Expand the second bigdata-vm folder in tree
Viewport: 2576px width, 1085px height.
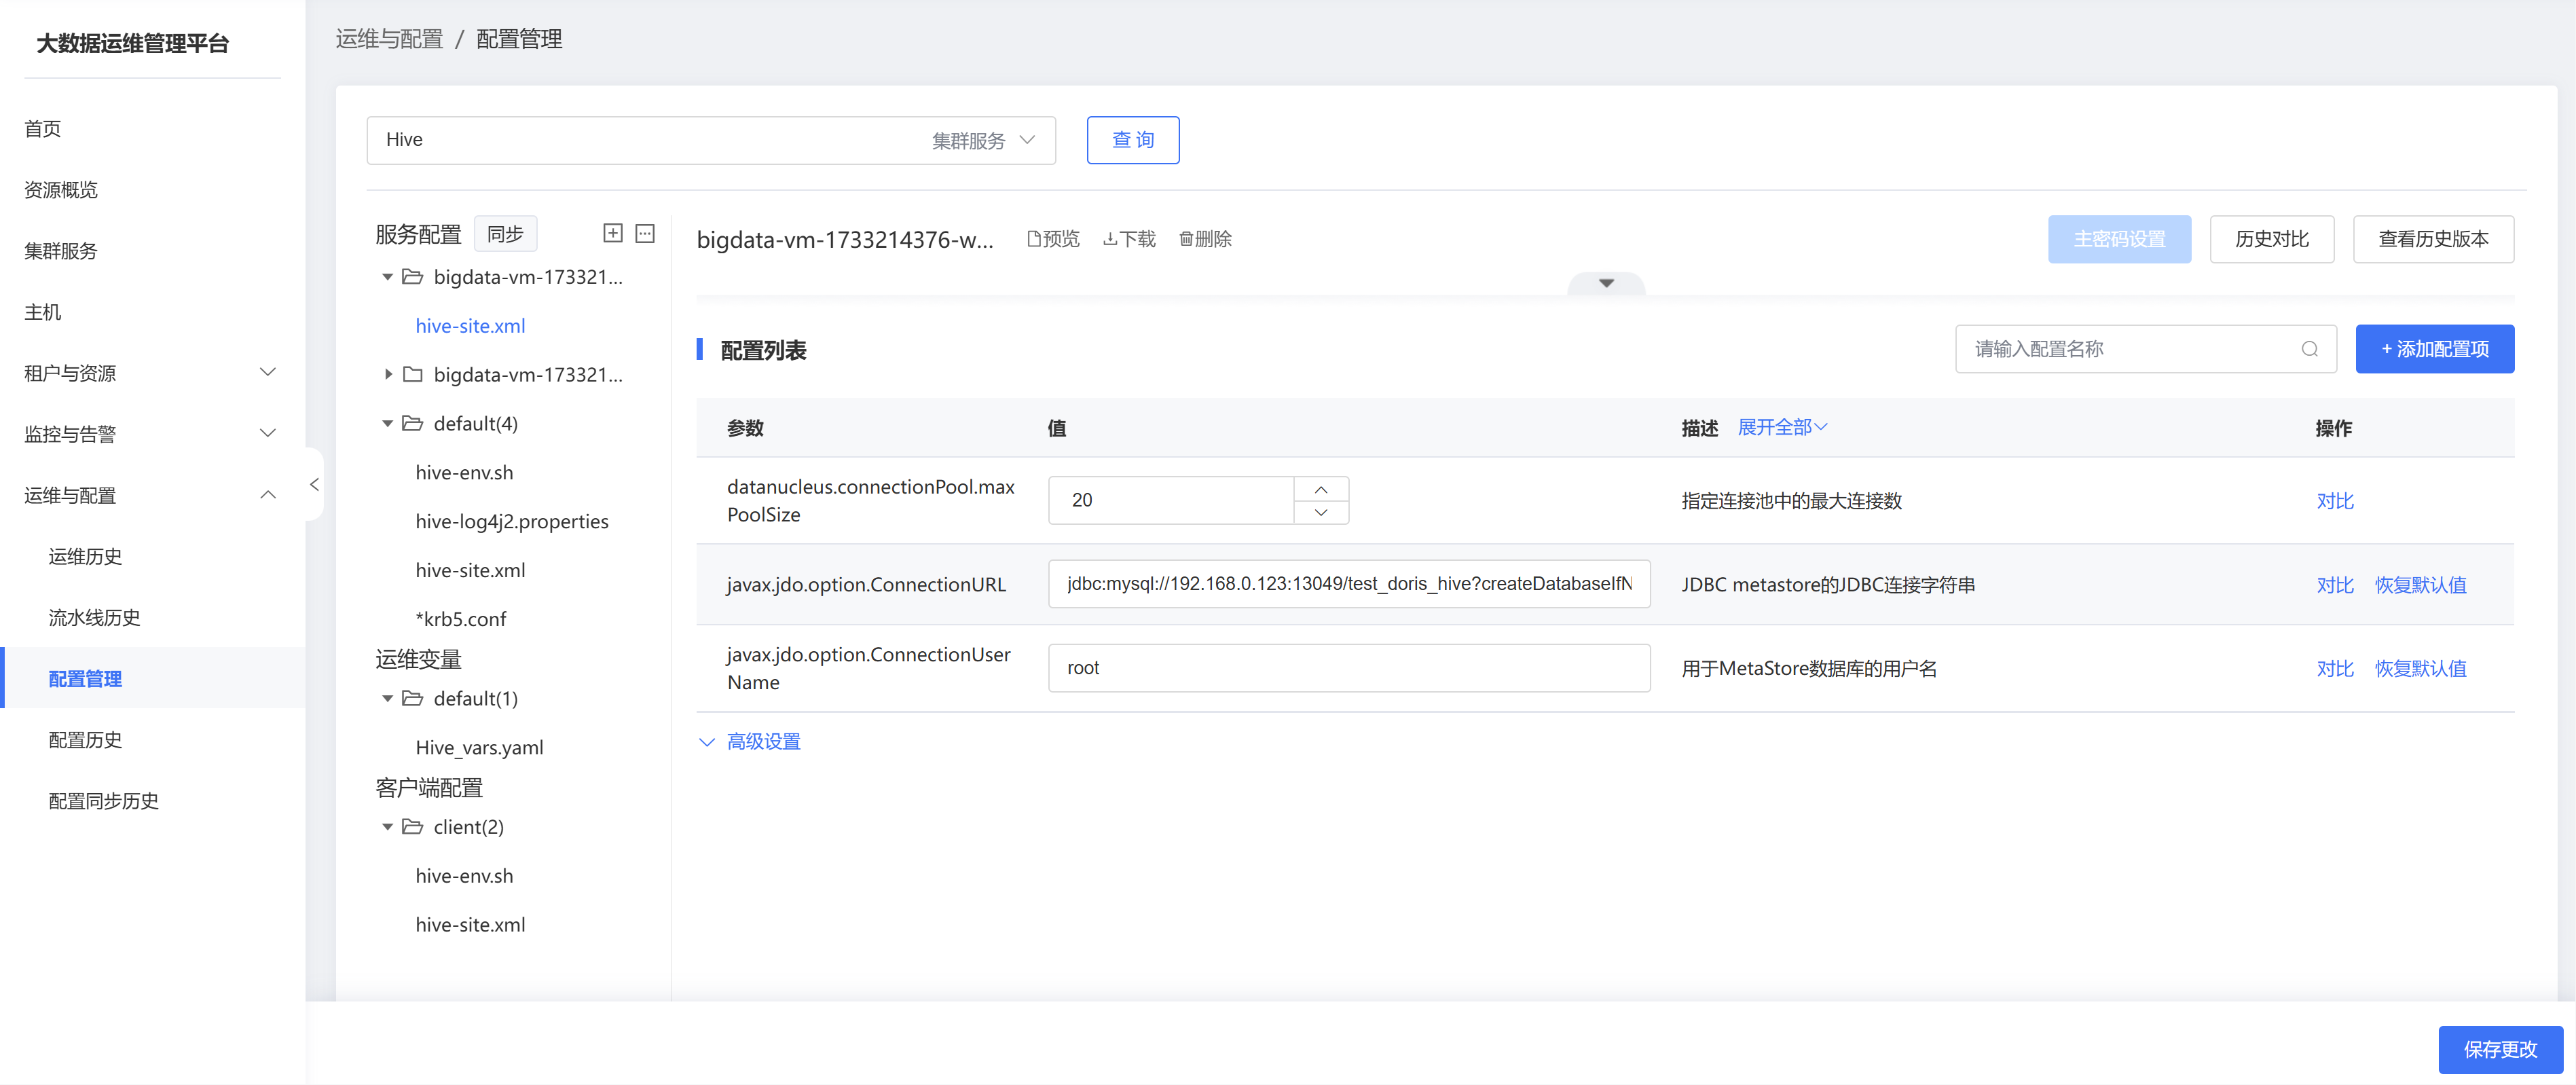[388, 375]
